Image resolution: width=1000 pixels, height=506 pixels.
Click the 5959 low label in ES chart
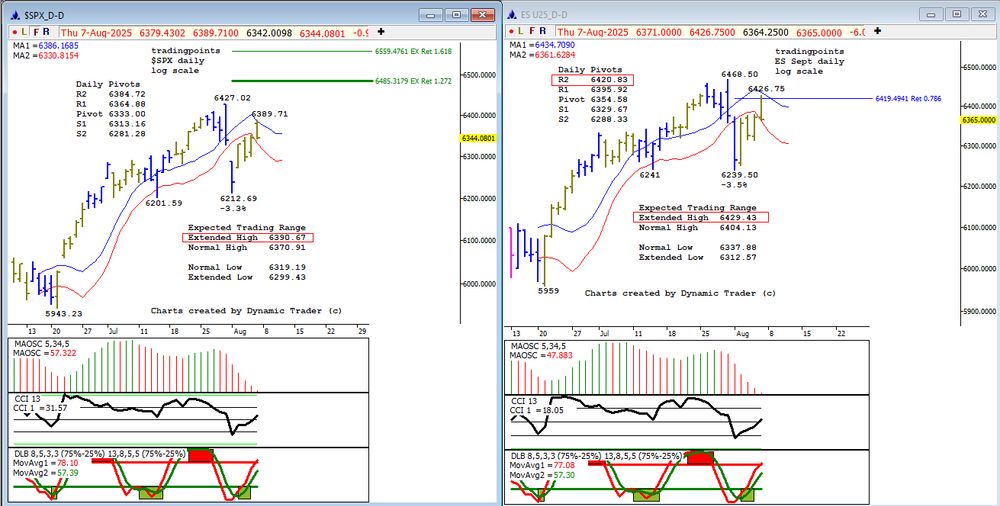(548, 291)
